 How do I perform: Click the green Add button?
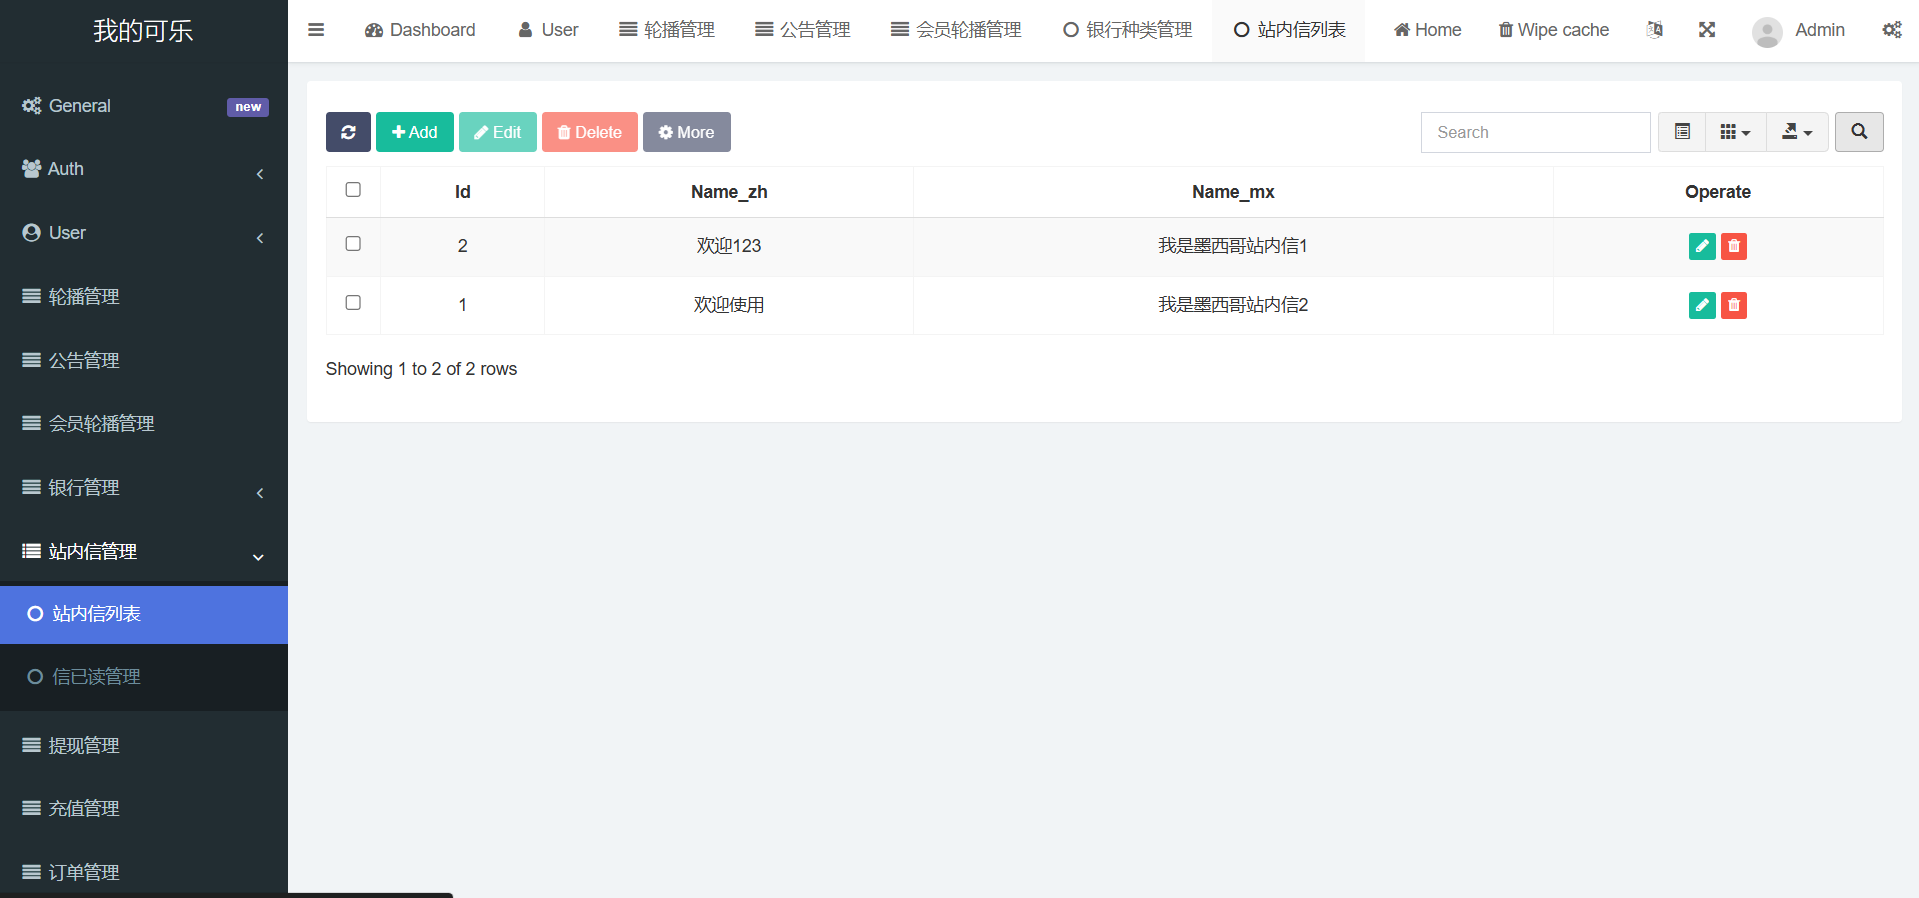(414, 132)
